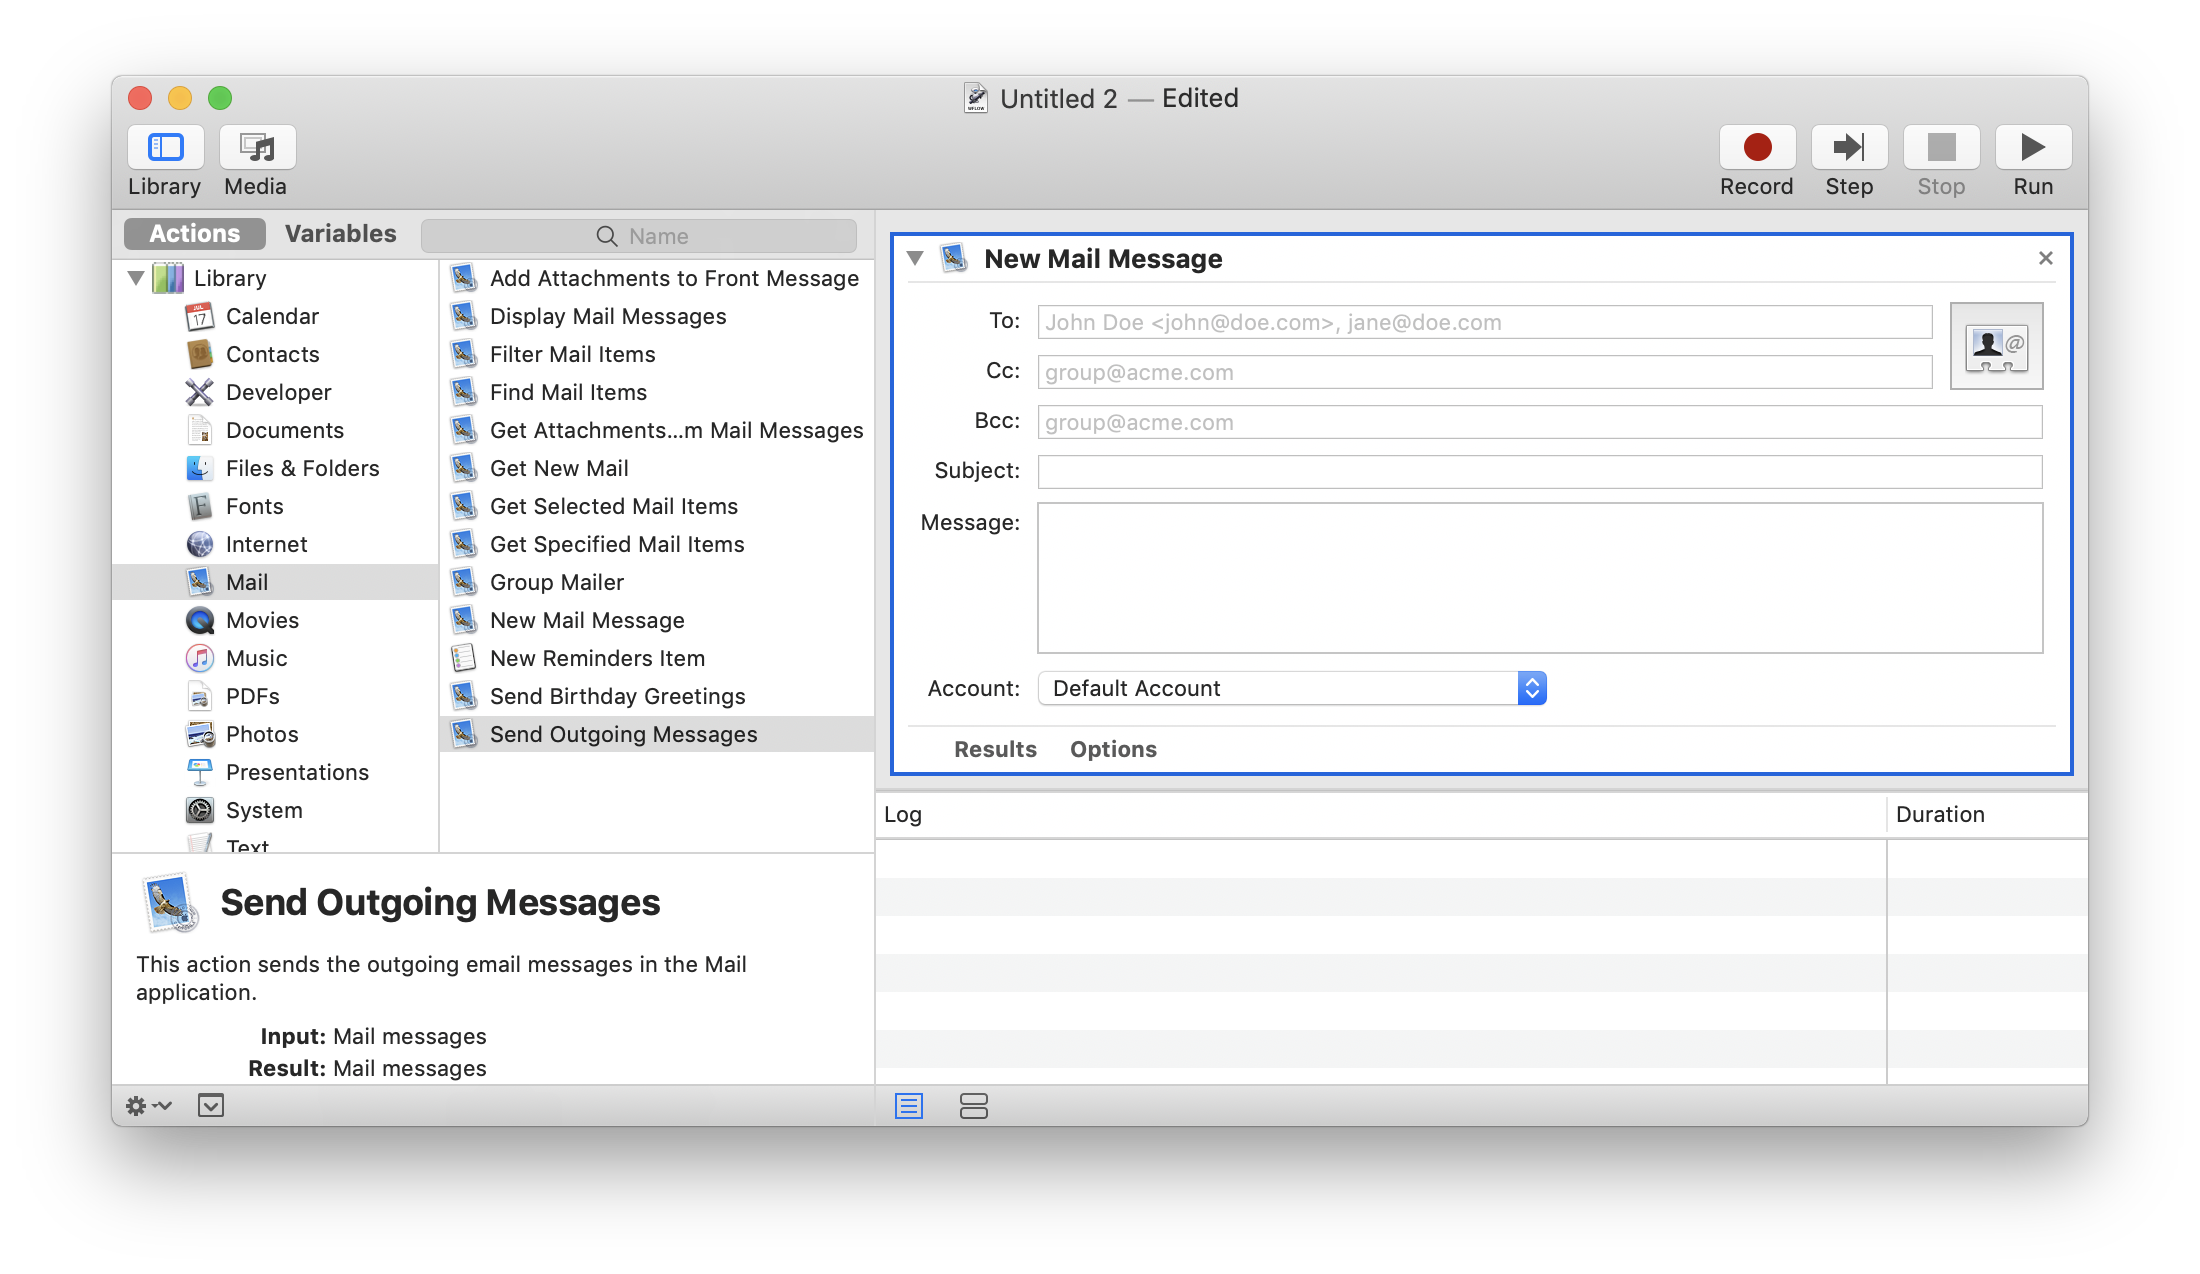Select Group Mailer action

[657, 582]
